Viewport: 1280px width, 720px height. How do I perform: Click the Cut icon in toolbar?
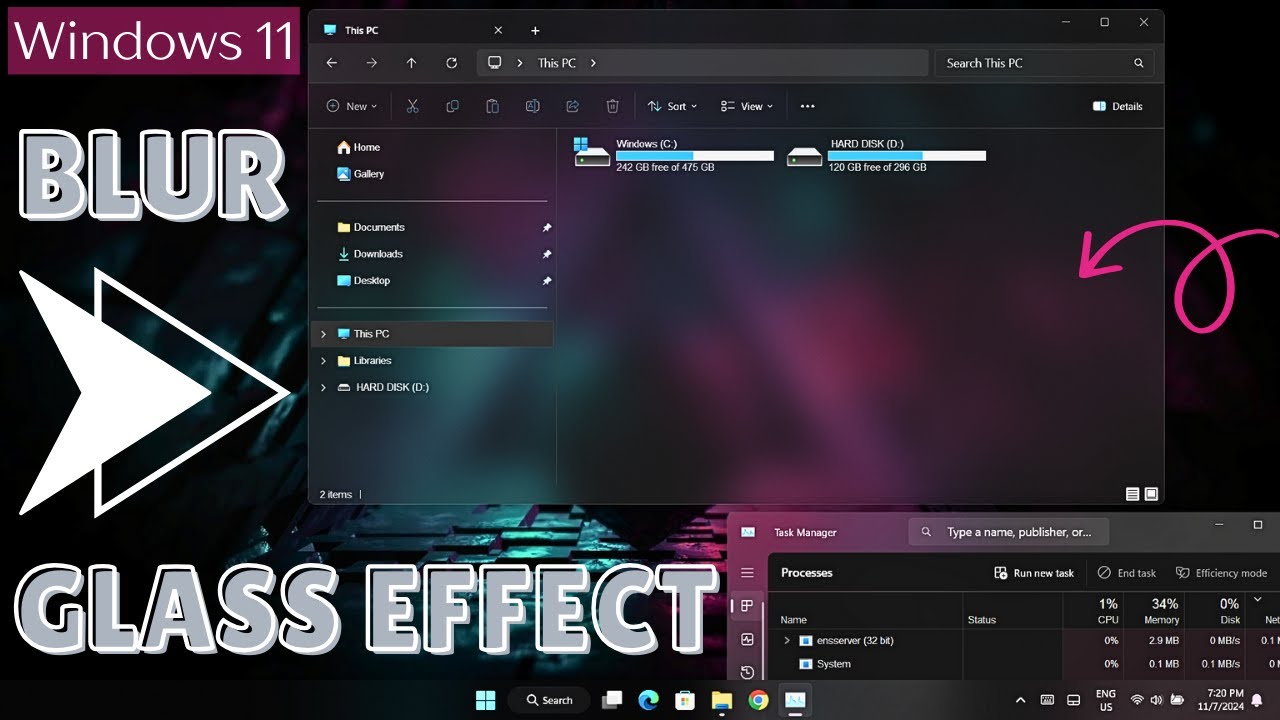click(x=412, y=106)
